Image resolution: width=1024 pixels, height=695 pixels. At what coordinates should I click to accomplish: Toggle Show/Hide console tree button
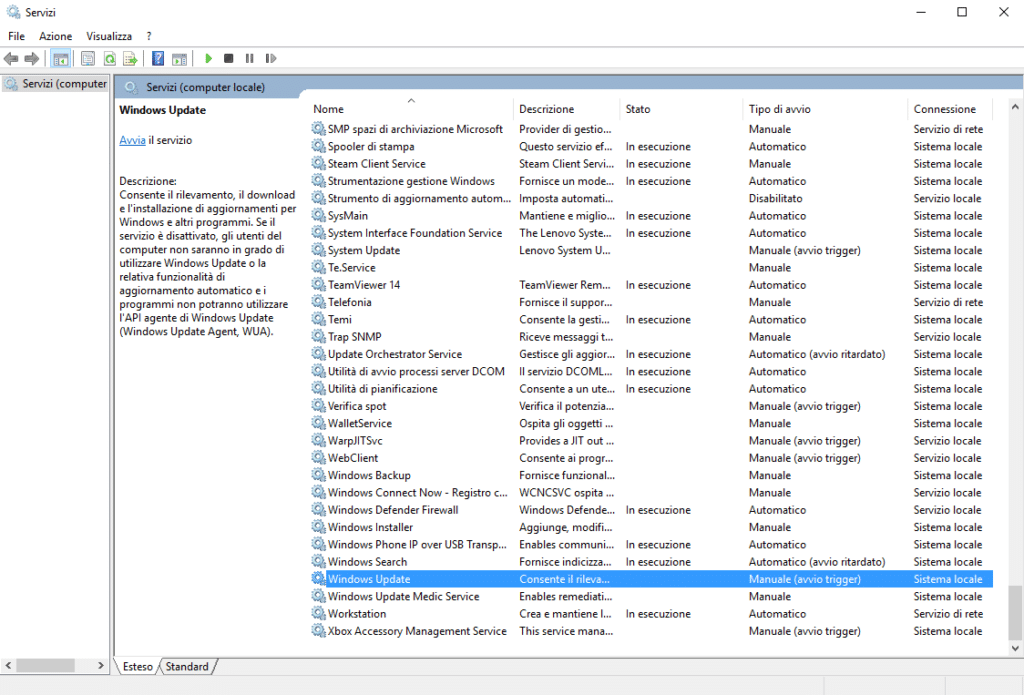(x=61, y=59)
